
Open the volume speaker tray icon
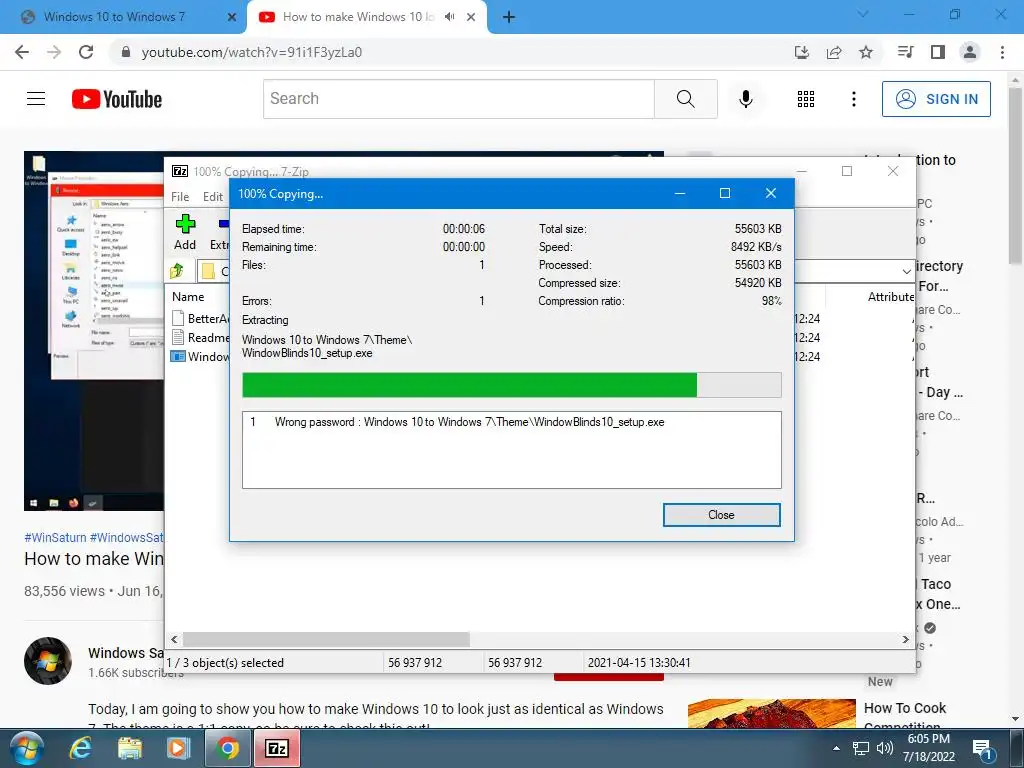pyautogui.click(x=885, y=748)
